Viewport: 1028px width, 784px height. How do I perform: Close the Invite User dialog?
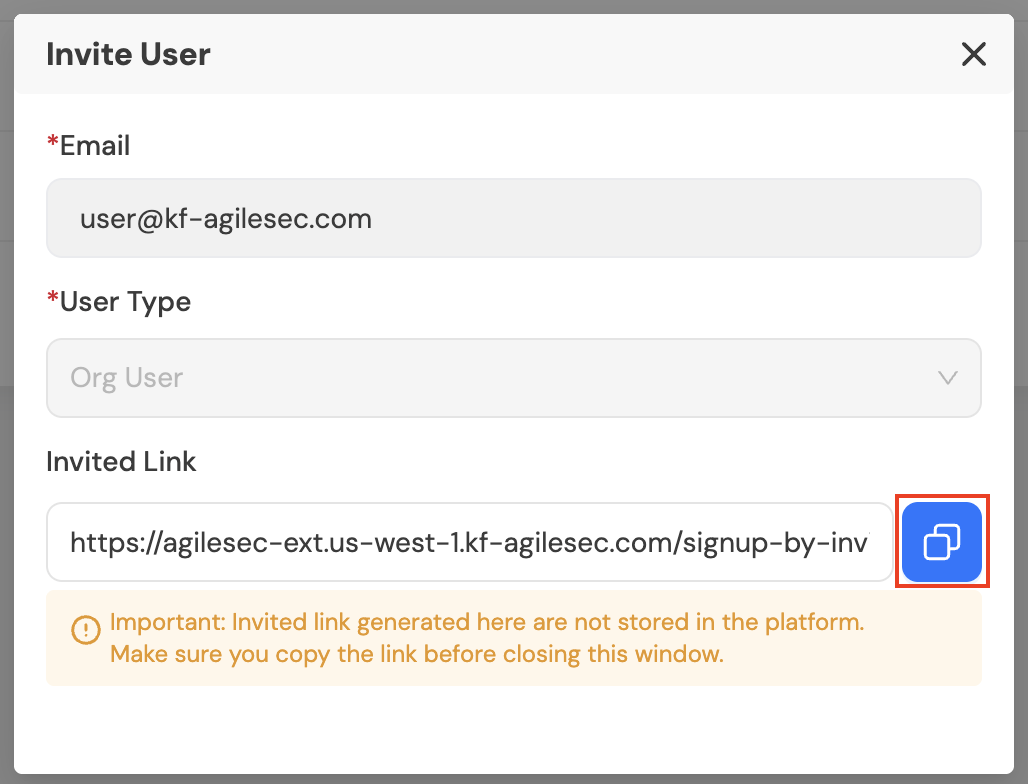point(973,54)
